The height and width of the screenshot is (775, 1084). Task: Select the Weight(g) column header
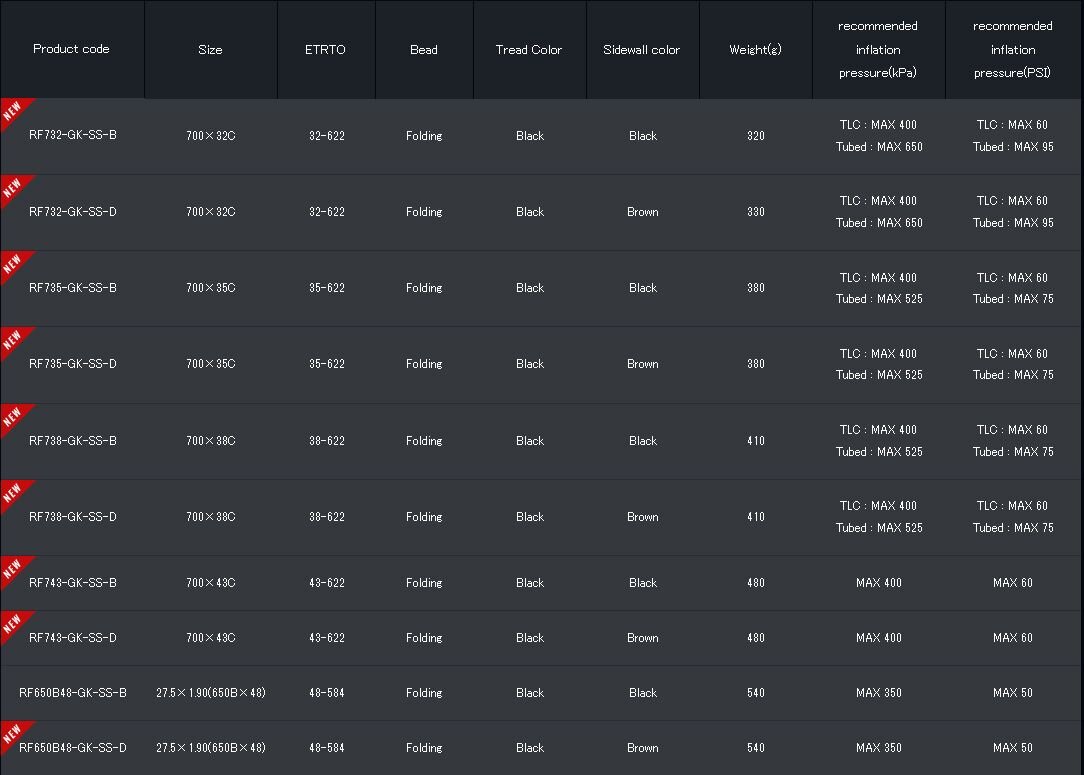pyautogui.click(x=755, y=50)
